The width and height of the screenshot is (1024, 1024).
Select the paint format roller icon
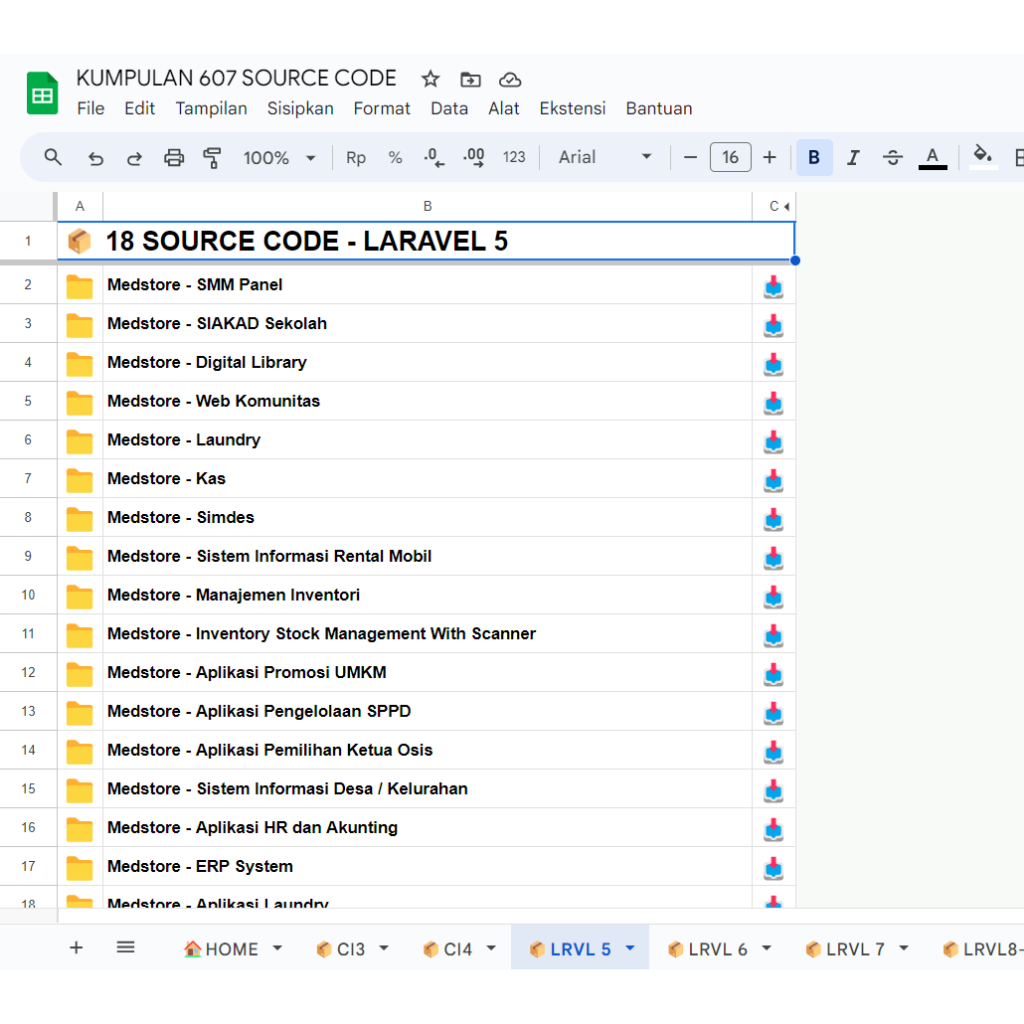tap(212, 158)
